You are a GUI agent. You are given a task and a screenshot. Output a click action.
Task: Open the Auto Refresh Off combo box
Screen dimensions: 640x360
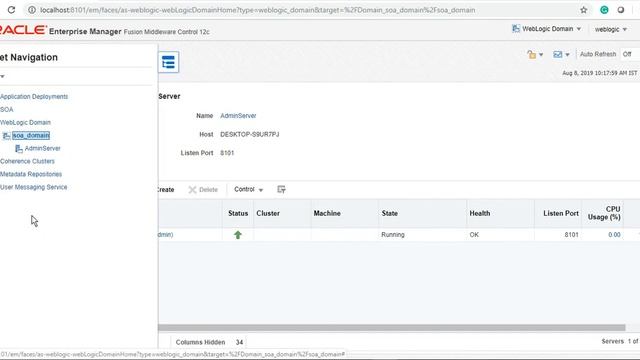(x=630, y=54)
